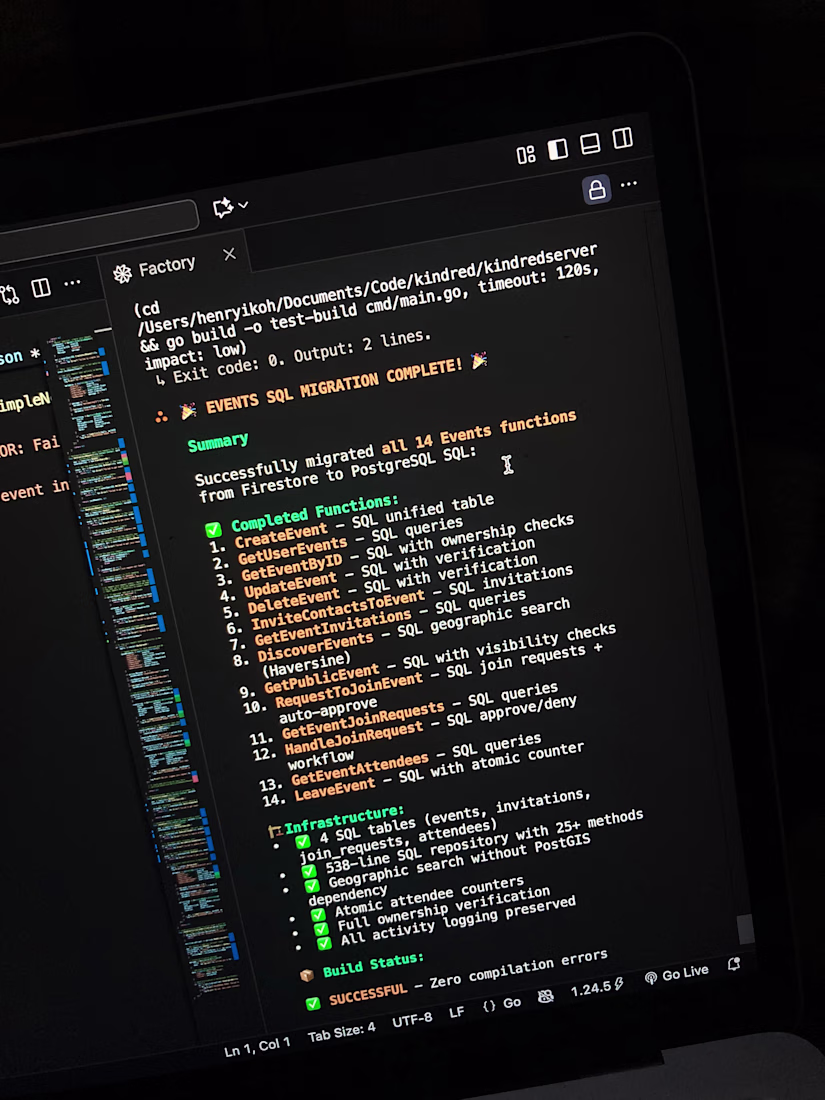
Task: Change the LF end-of-line setting
Action: tap(457, 1013)
